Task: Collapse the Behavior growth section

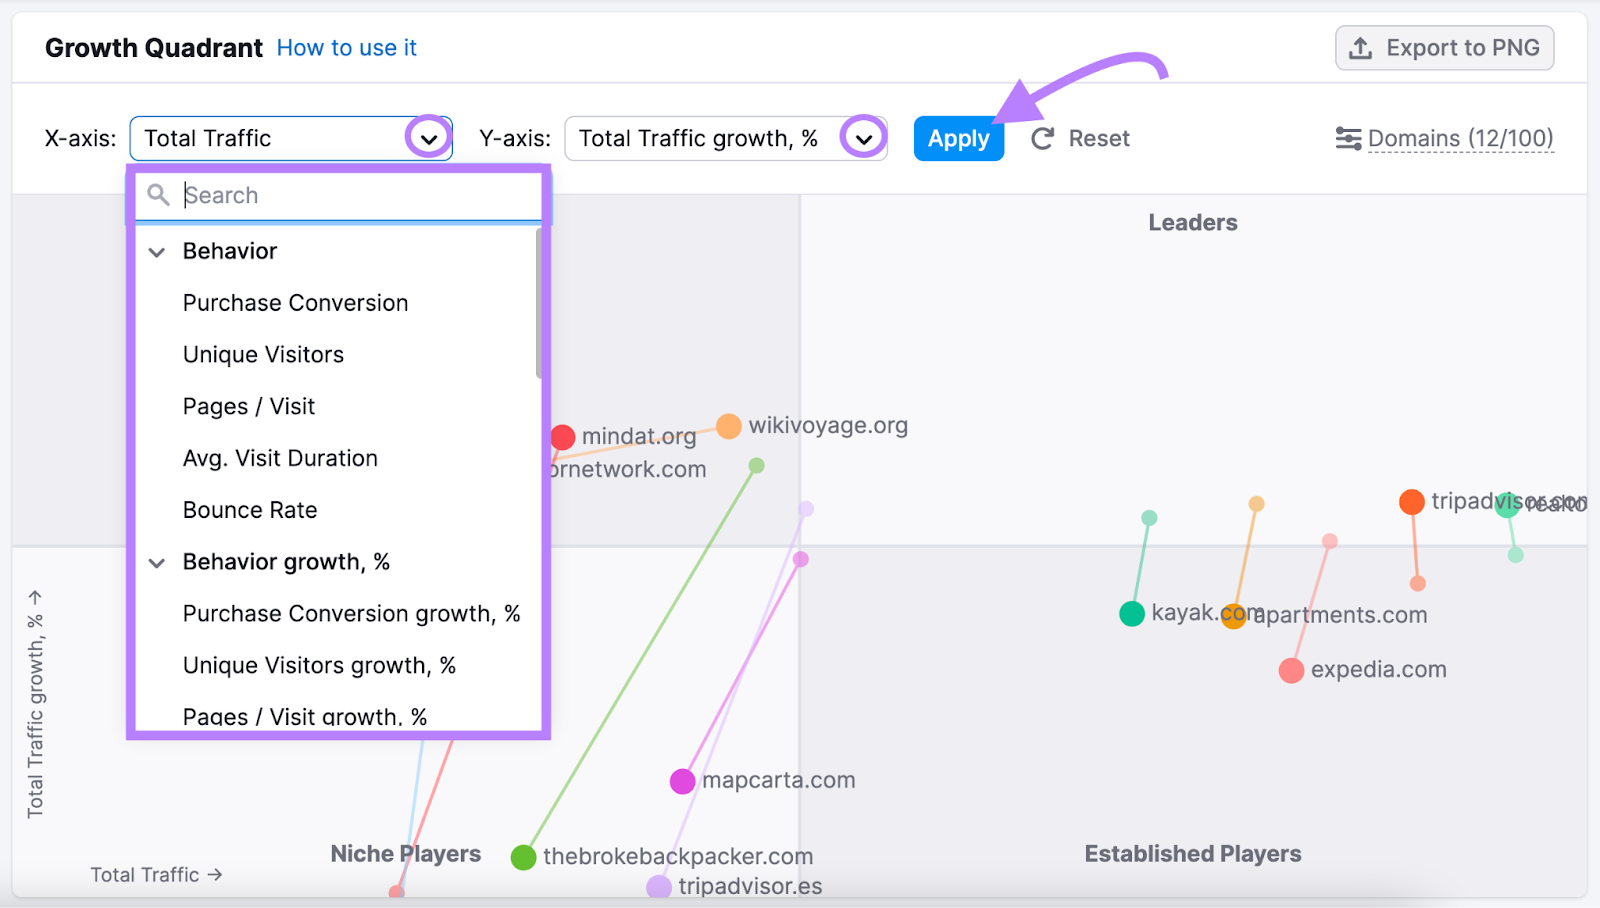Action: (x=156, y=562)
